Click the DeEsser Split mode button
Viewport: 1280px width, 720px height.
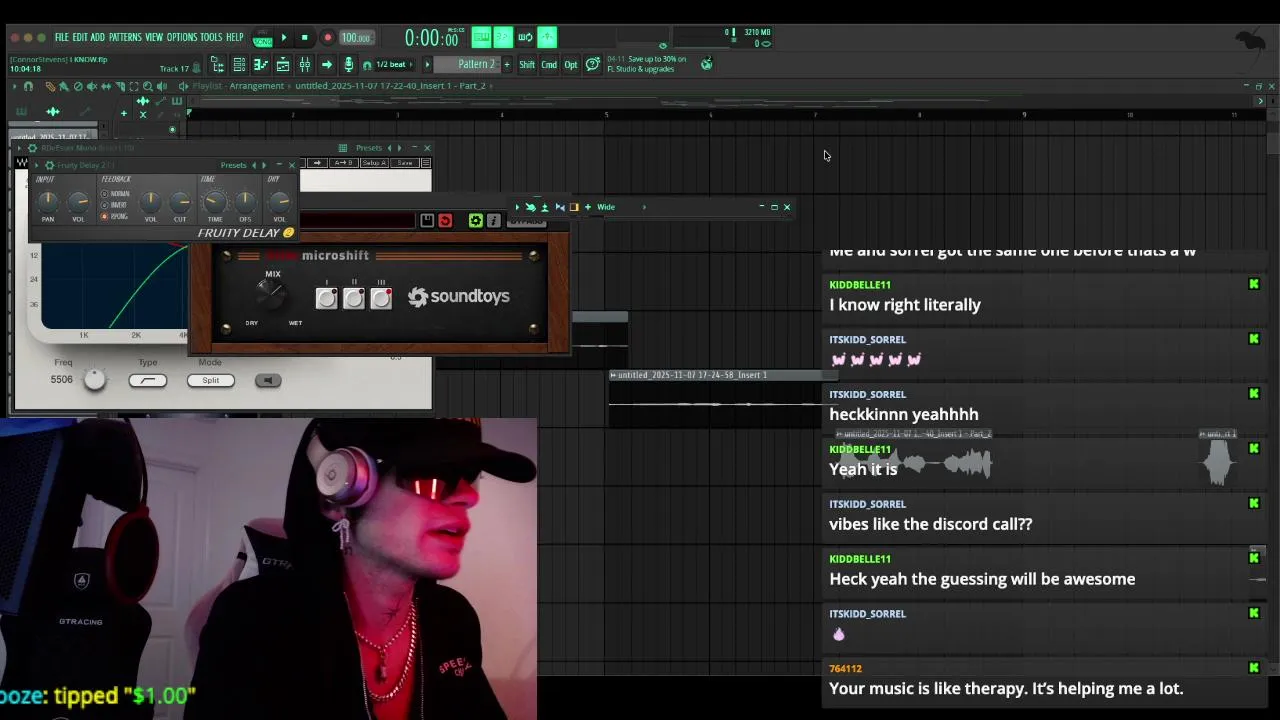coord(210,380)
